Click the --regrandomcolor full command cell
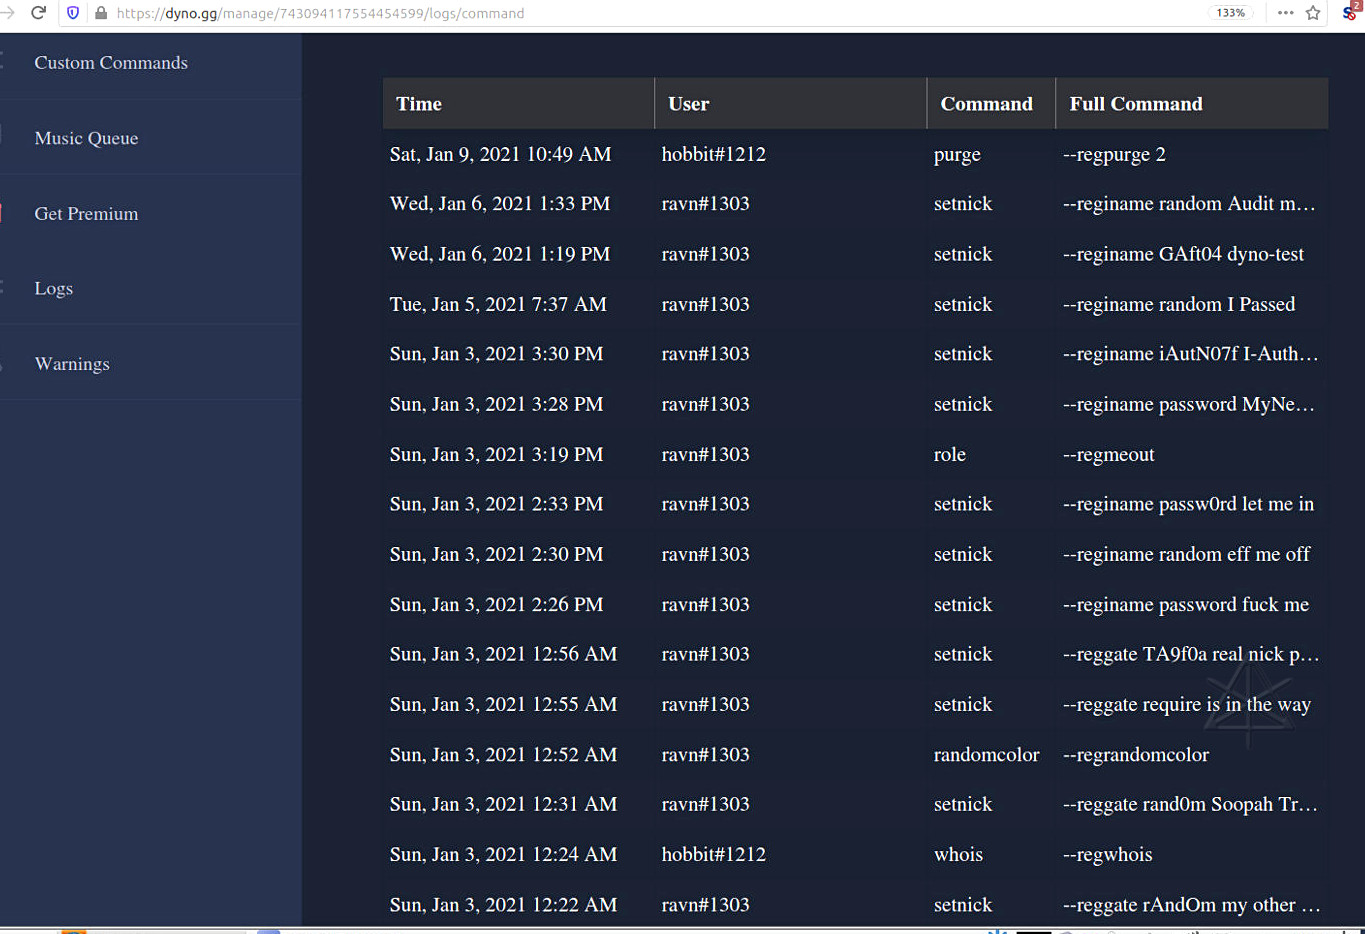This screenshot has height=934, width=1365. click(1136, 755)
